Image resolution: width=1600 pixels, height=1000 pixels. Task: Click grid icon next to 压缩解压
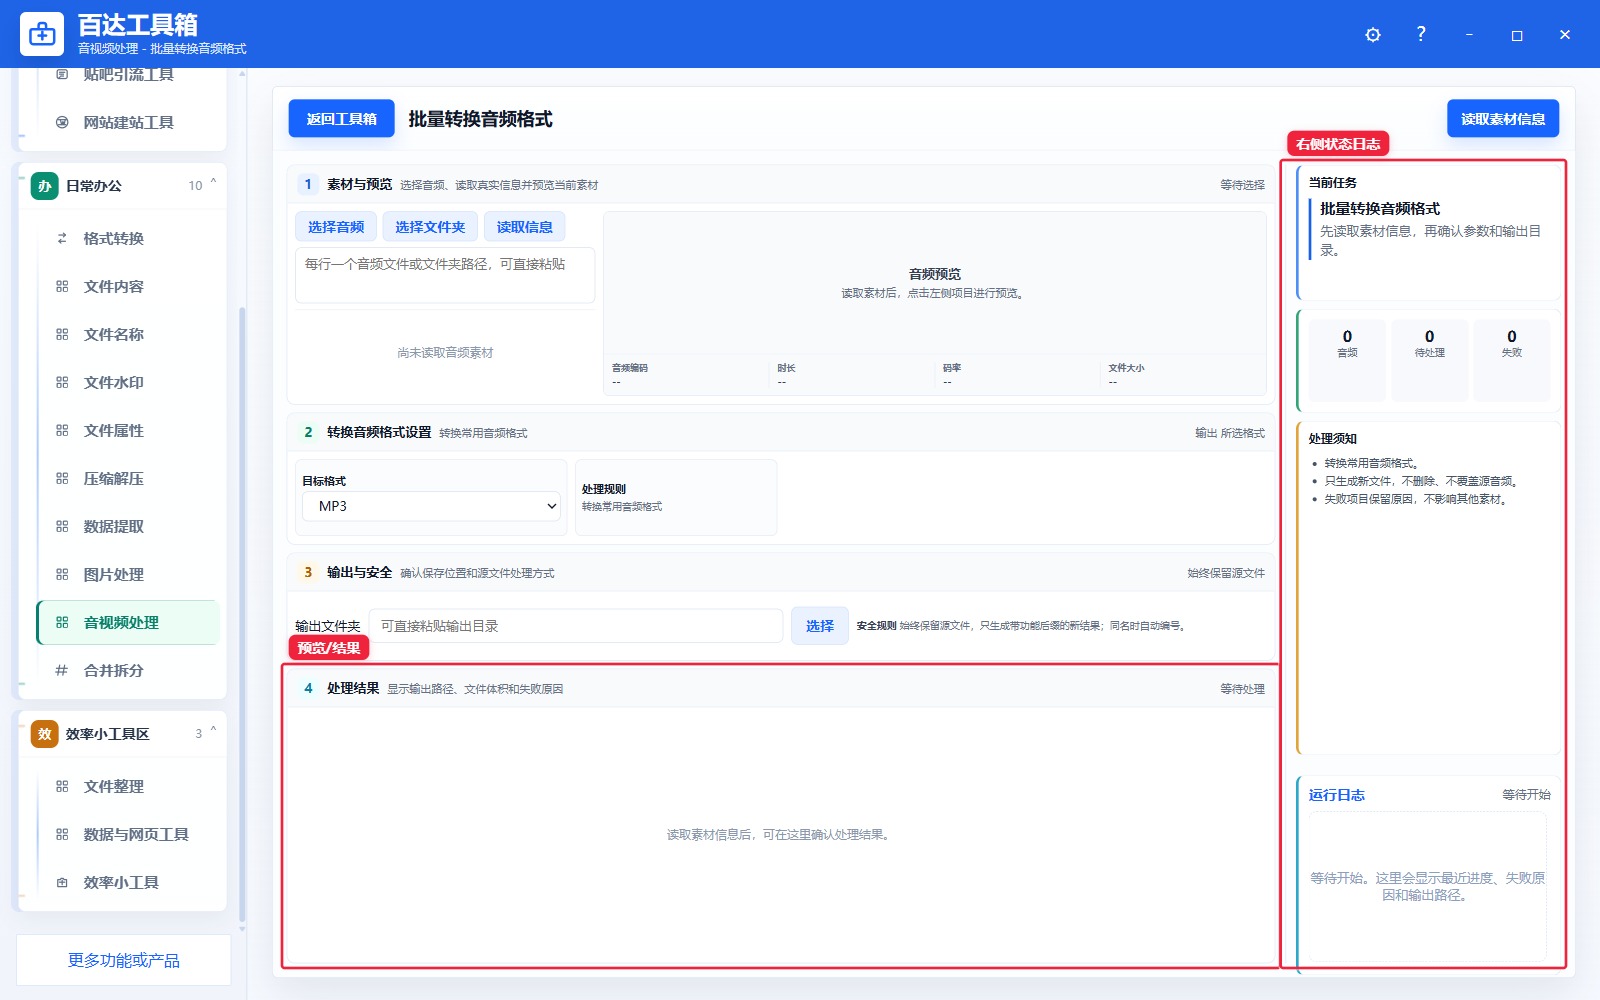point(62,478)
